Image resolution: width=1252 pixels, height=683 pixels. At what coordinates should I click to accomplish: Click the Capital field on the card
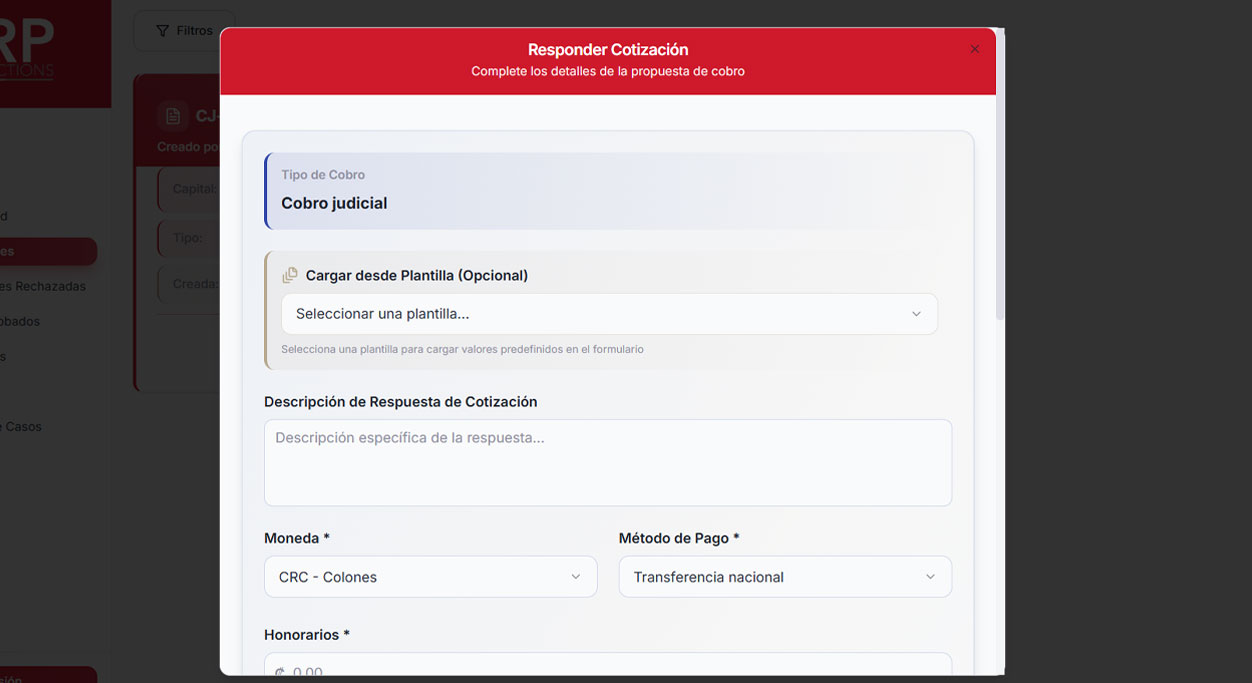[190, 189]
